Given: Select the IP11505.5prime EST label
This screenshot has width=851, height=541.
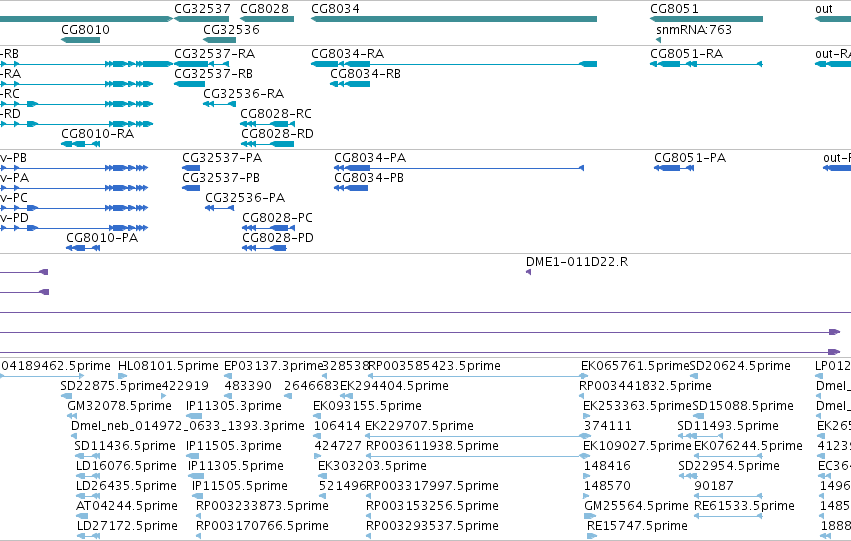Looking at the screenshot, I should point(240,487).
